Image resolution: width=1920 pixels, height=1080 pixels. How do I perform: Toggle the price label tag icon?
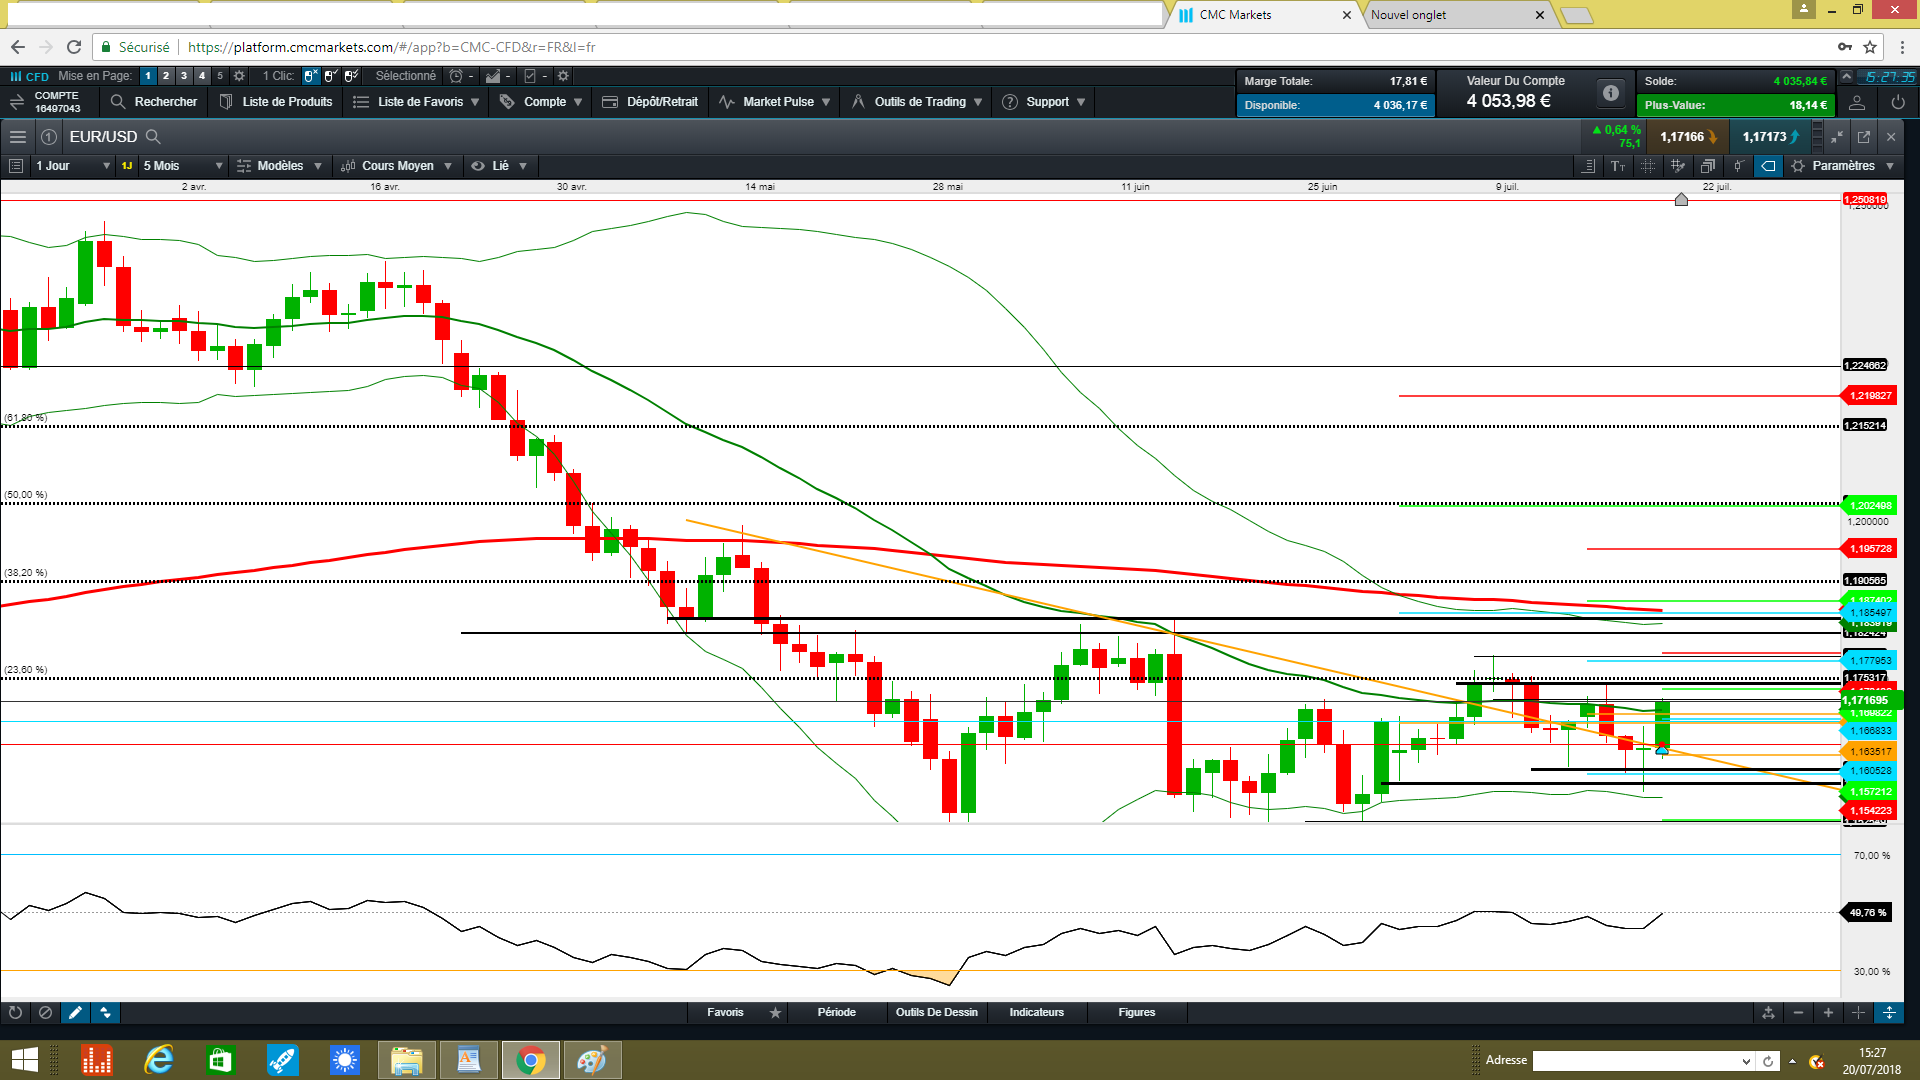point(1768,166)
